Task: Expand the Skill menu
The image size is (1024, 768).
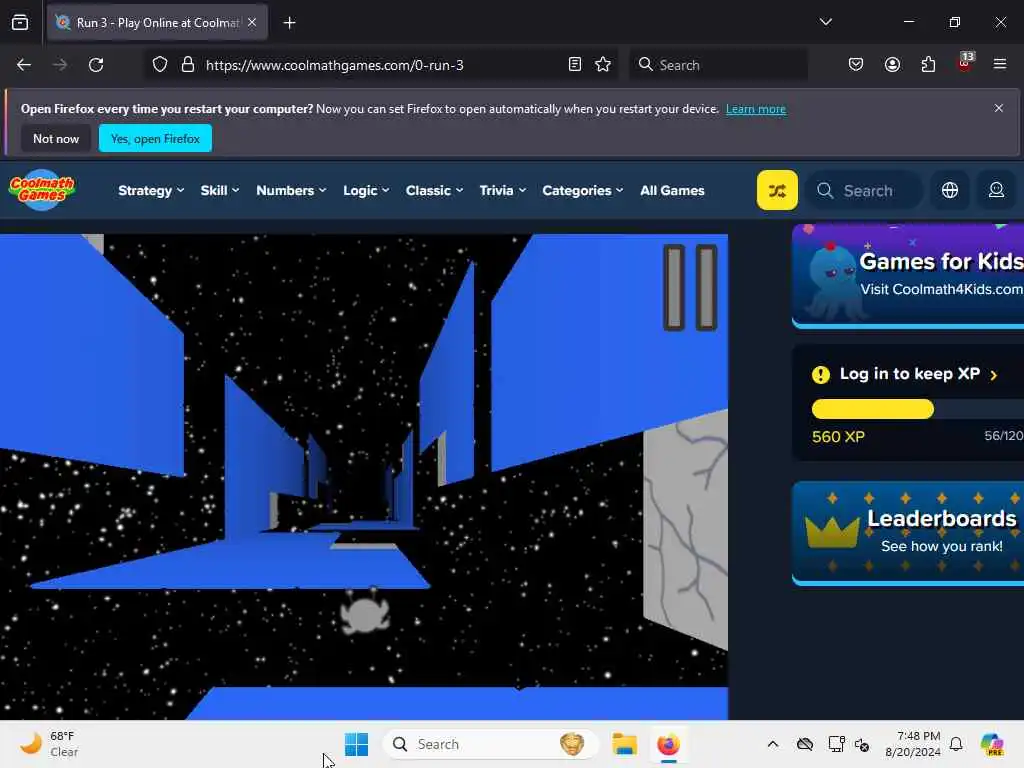Action: point(219,191)
